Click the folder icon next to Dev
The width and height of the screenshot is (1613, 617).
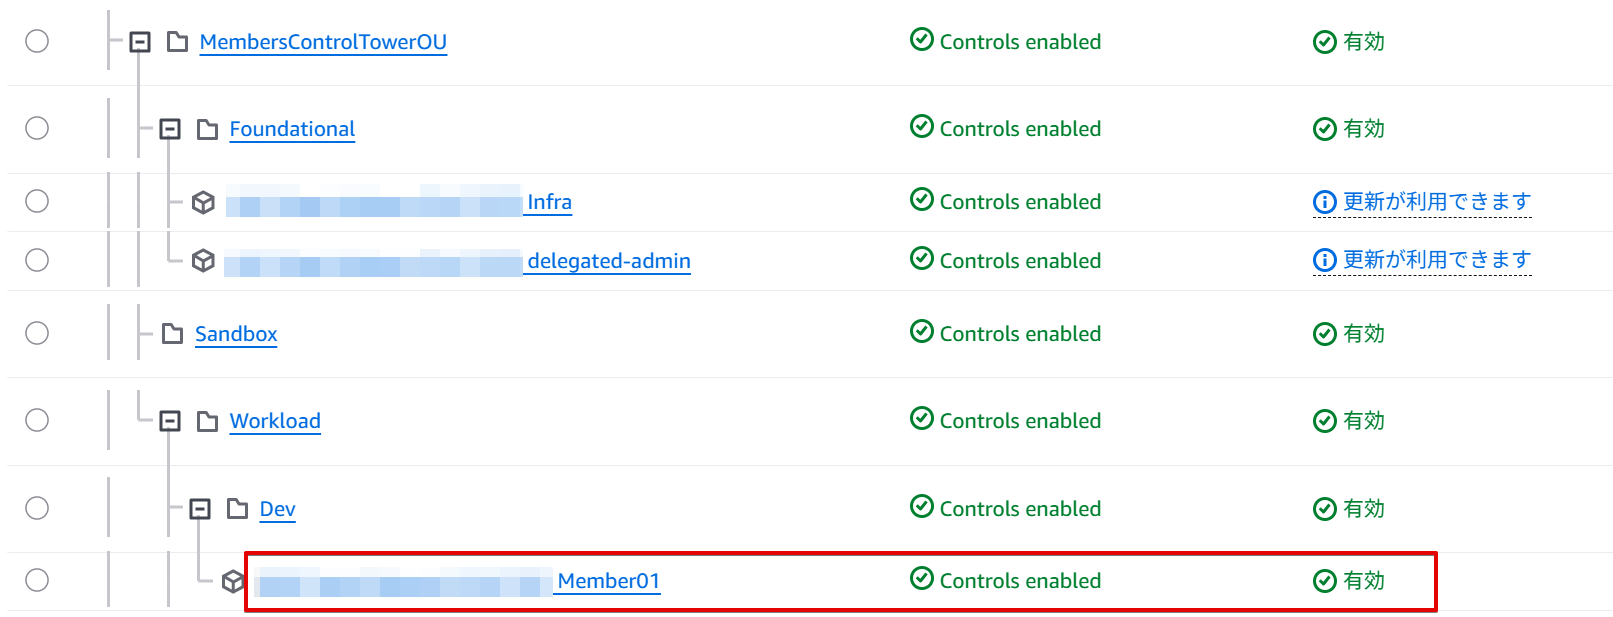click(x=237, y=509)
